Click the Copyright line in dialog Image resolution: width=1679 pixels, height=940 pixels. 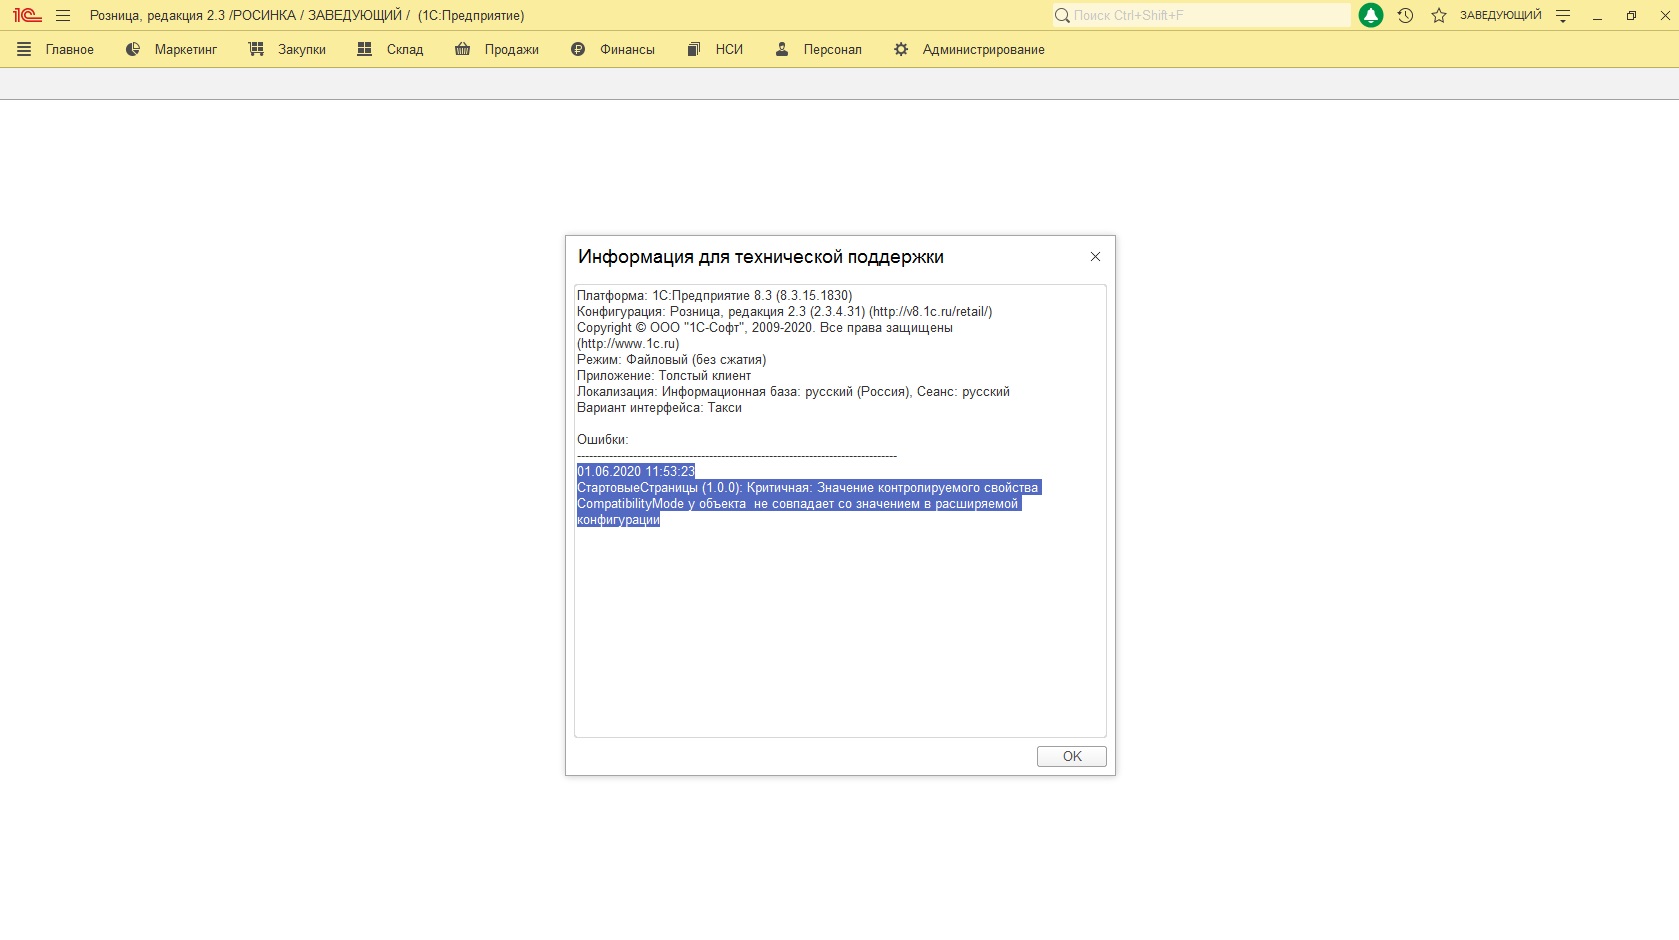(x=764, y=328)
